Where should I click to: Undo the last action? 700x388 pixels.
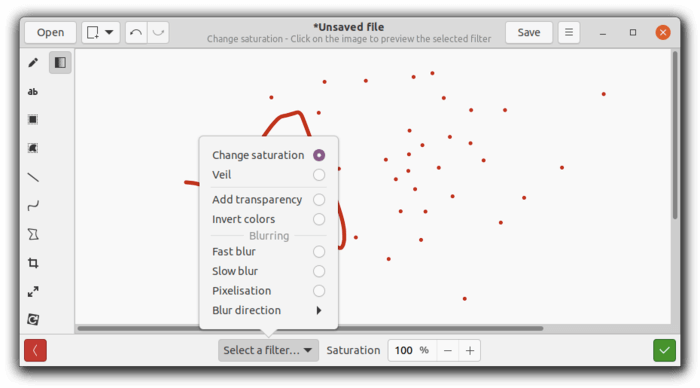click(x=136, y=33)
